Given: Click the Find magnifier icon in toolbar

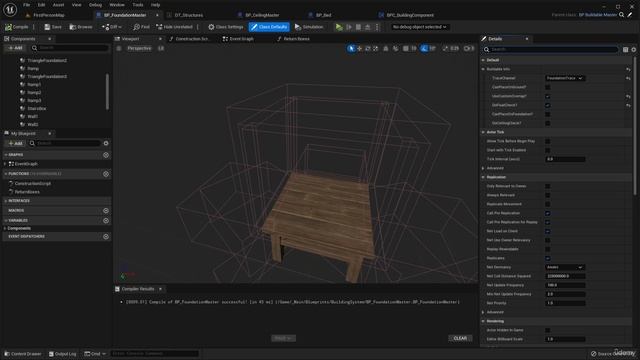Looking at the screenshot, I should [136, 27].
